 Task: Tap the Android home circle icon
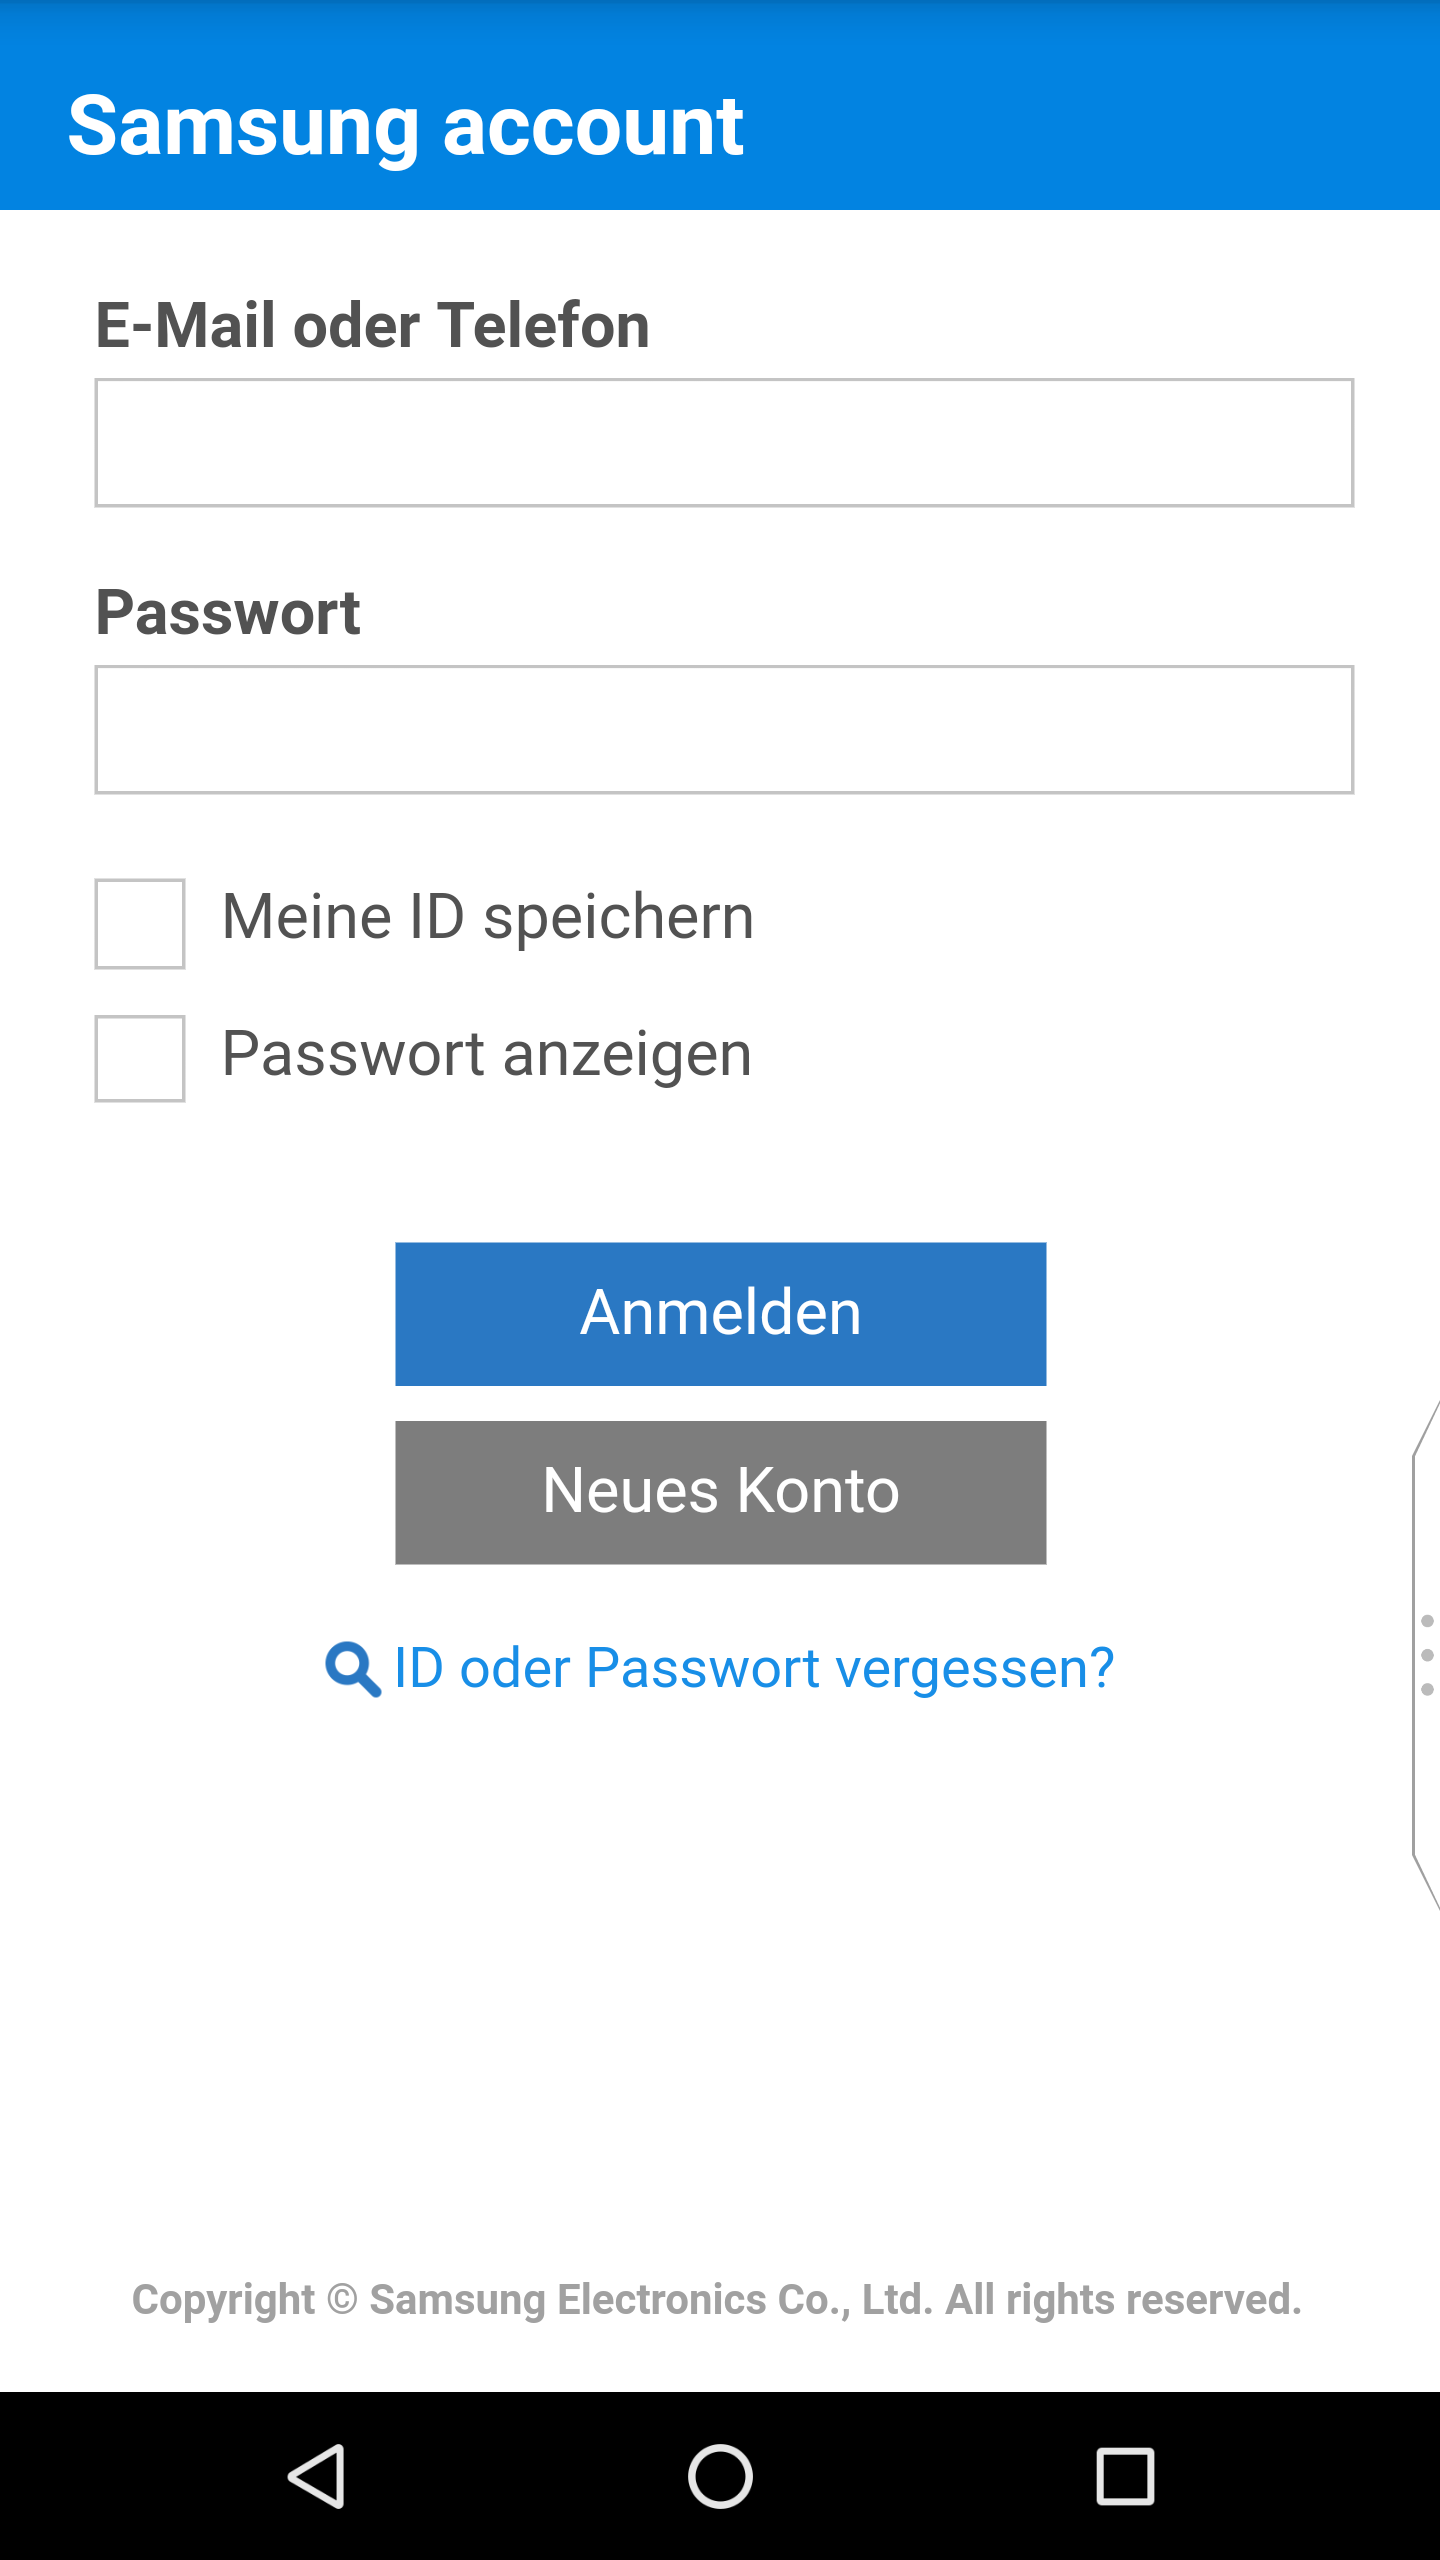[720, 2476]
